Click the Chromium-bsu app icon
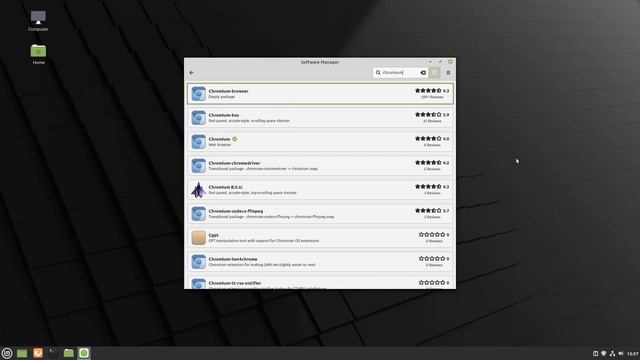 tap(199, 118)
